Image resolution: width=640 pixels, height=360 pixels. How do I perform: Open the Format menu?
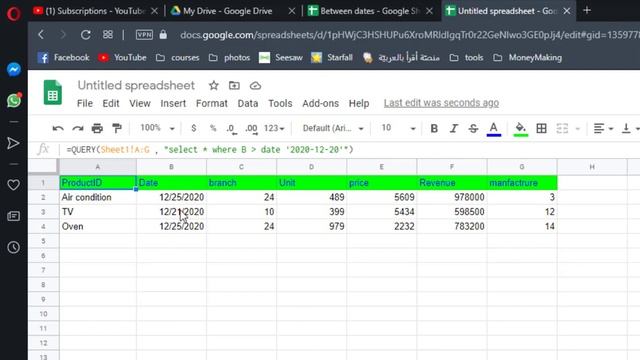[211, 104]
